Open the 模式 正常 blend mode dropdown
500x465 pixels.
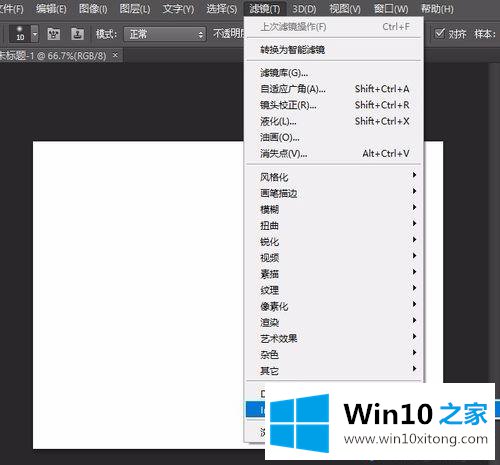164,34
